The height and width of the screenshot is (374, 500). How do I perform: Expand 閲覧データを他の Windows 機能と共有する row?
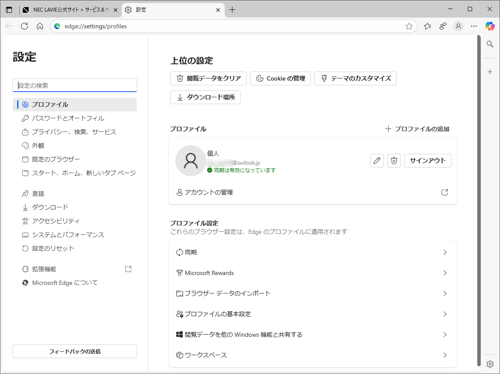[x=312, y=335]
